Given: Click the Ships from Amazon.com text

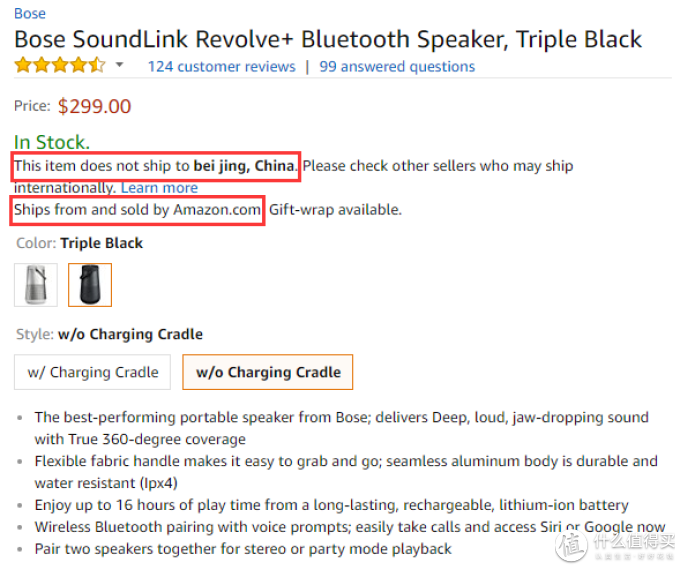Looking at the screenshot, I should tap(137, 210).
